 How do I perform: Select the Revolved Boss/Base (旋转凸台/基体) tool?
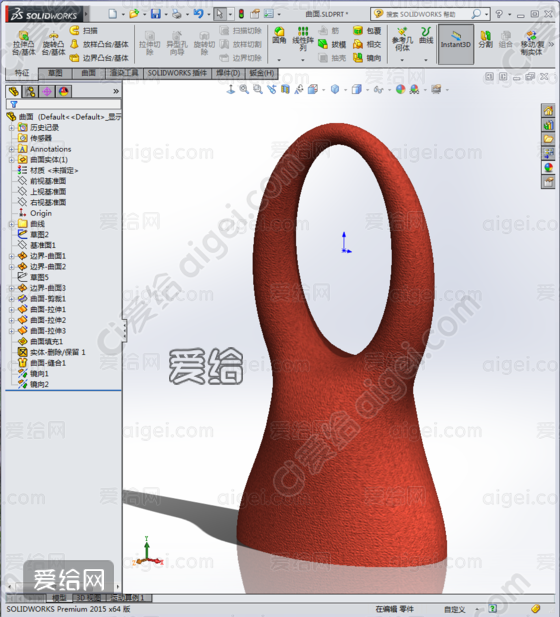[x=53, y=43]
